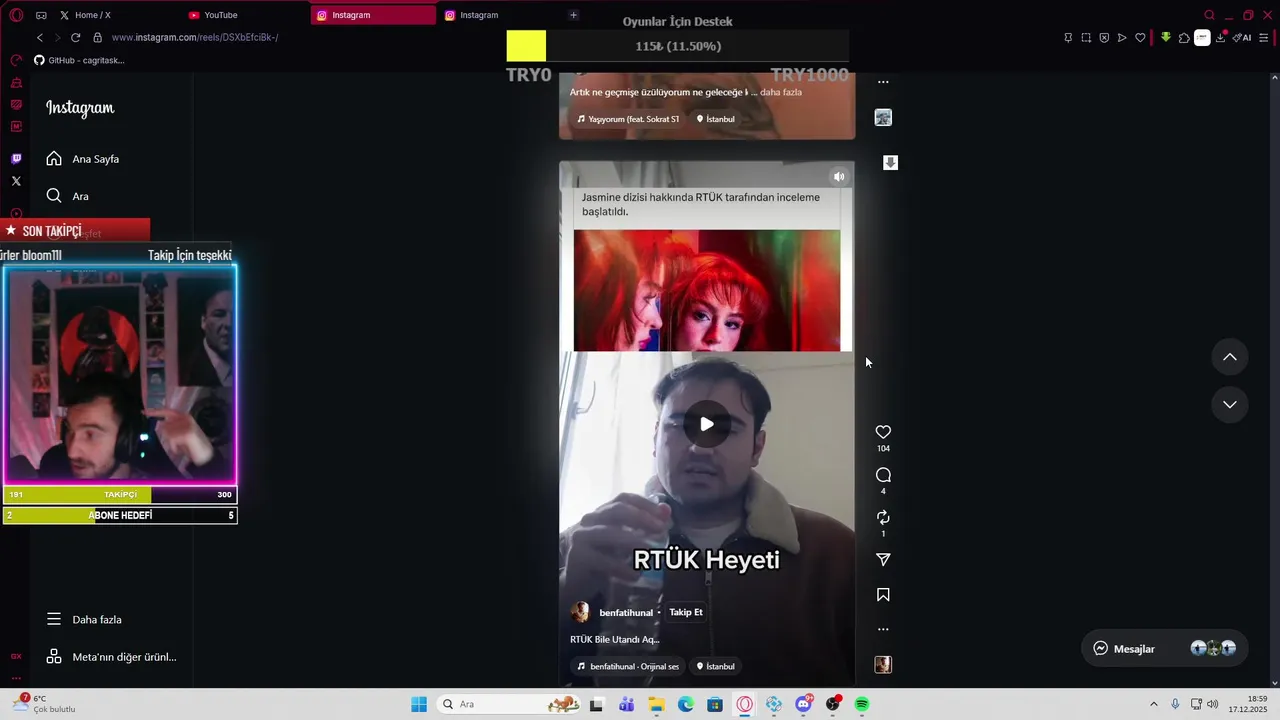Go to previous reel up chevron
Image resolution: width=1280 pixels, height=720 pixels.
click(1230, 357)
